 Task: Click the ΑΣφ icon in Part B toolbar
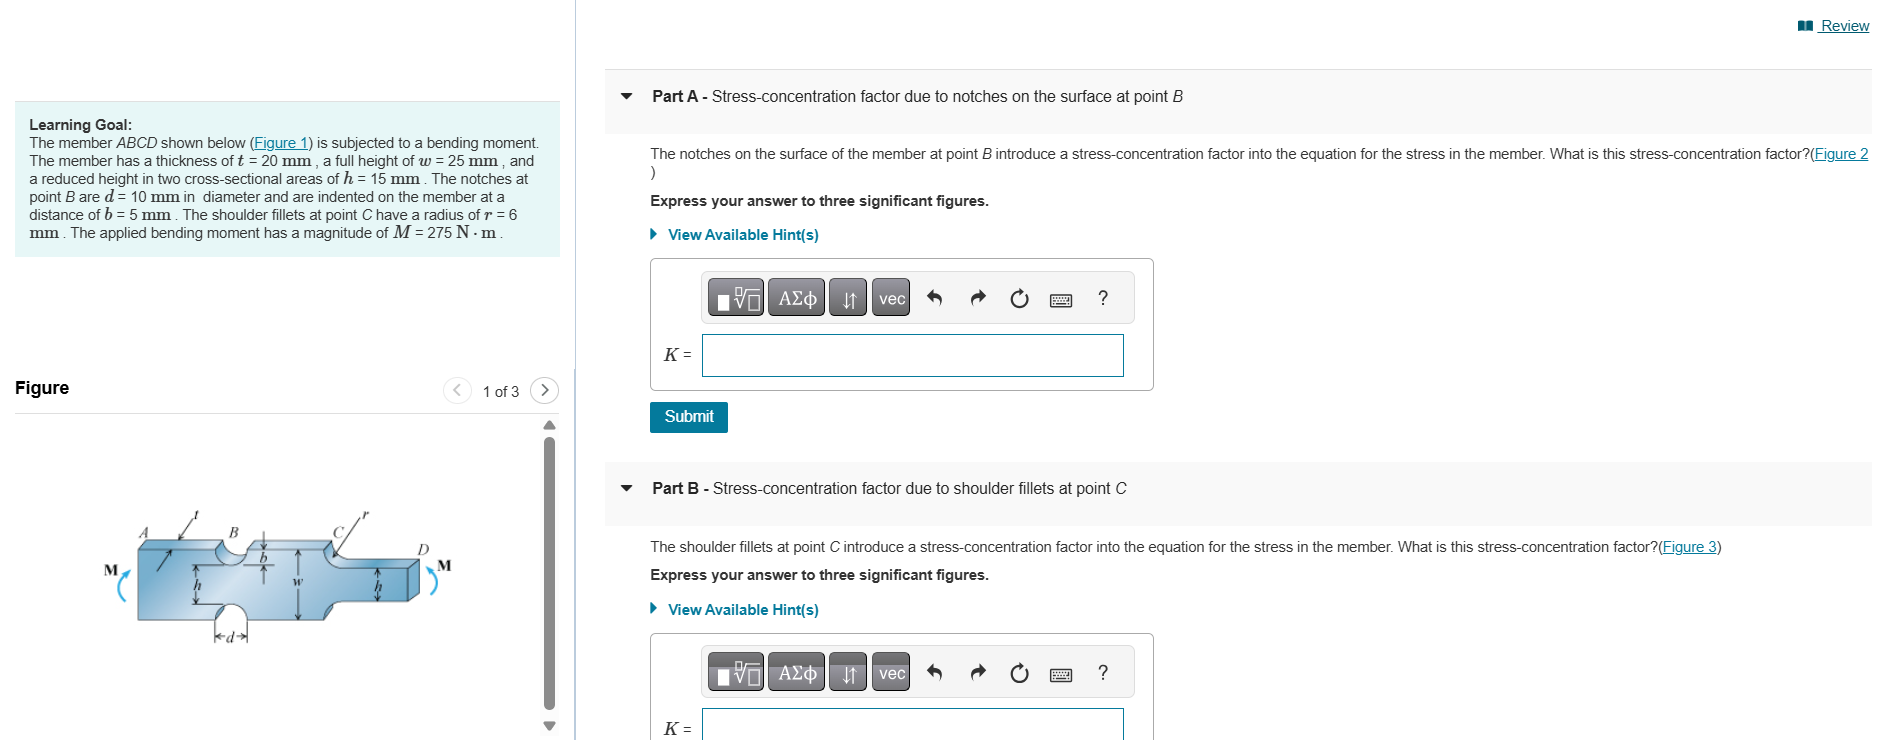797,672
